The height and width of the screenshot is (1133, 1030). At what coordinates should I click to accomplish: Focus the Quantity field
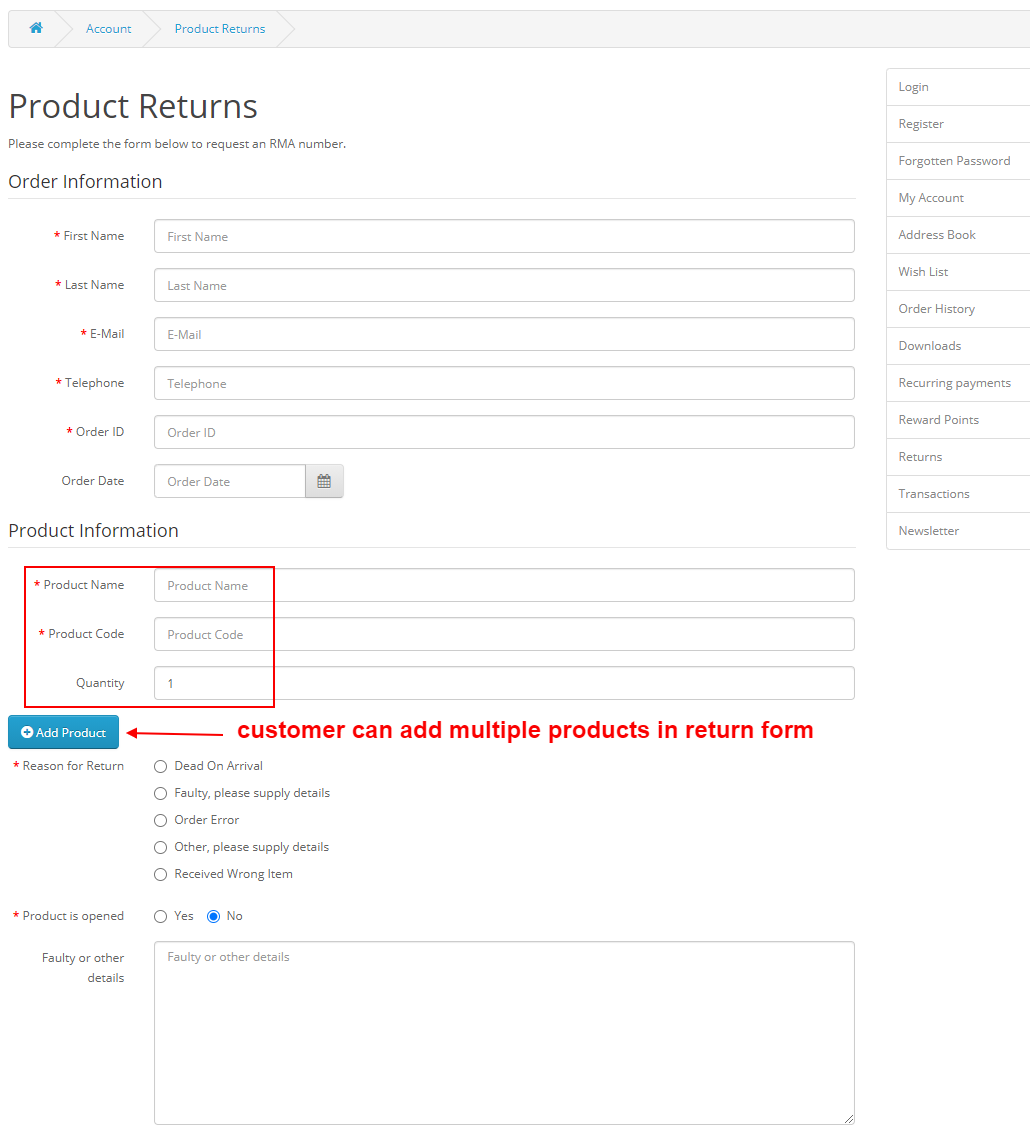click(503, 683)
